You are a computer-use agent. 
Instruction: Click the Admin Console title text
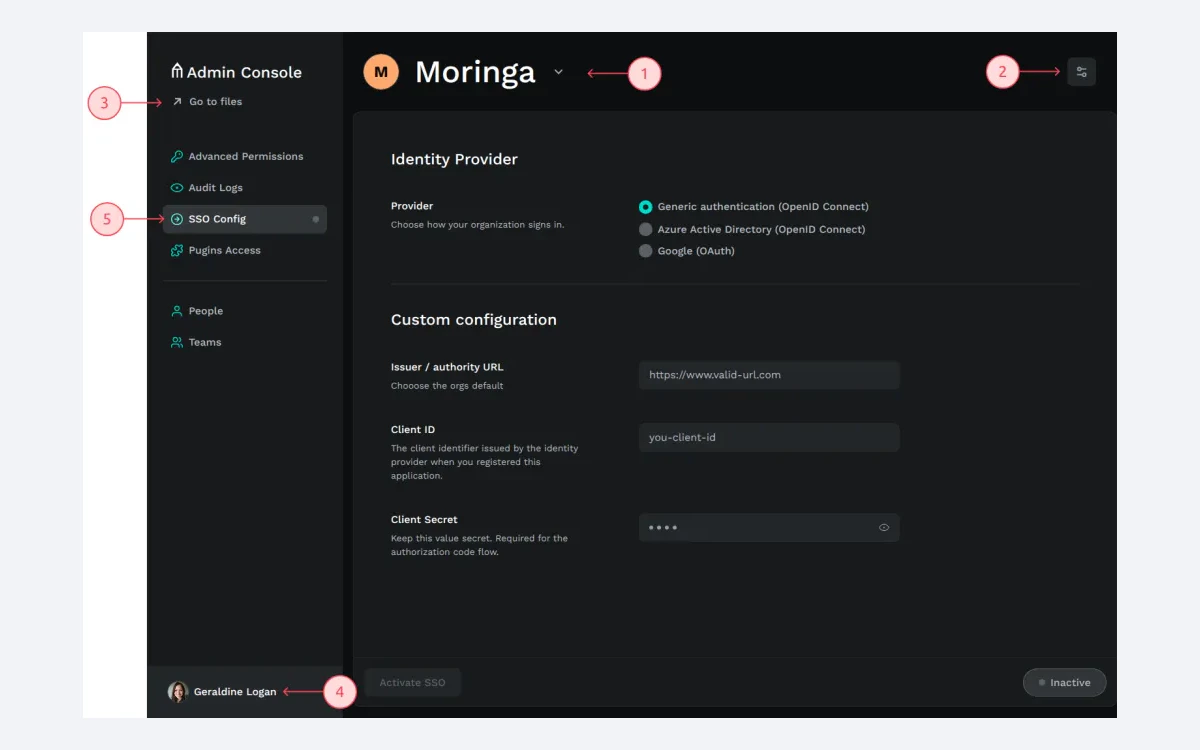click(x=244, y=72)
